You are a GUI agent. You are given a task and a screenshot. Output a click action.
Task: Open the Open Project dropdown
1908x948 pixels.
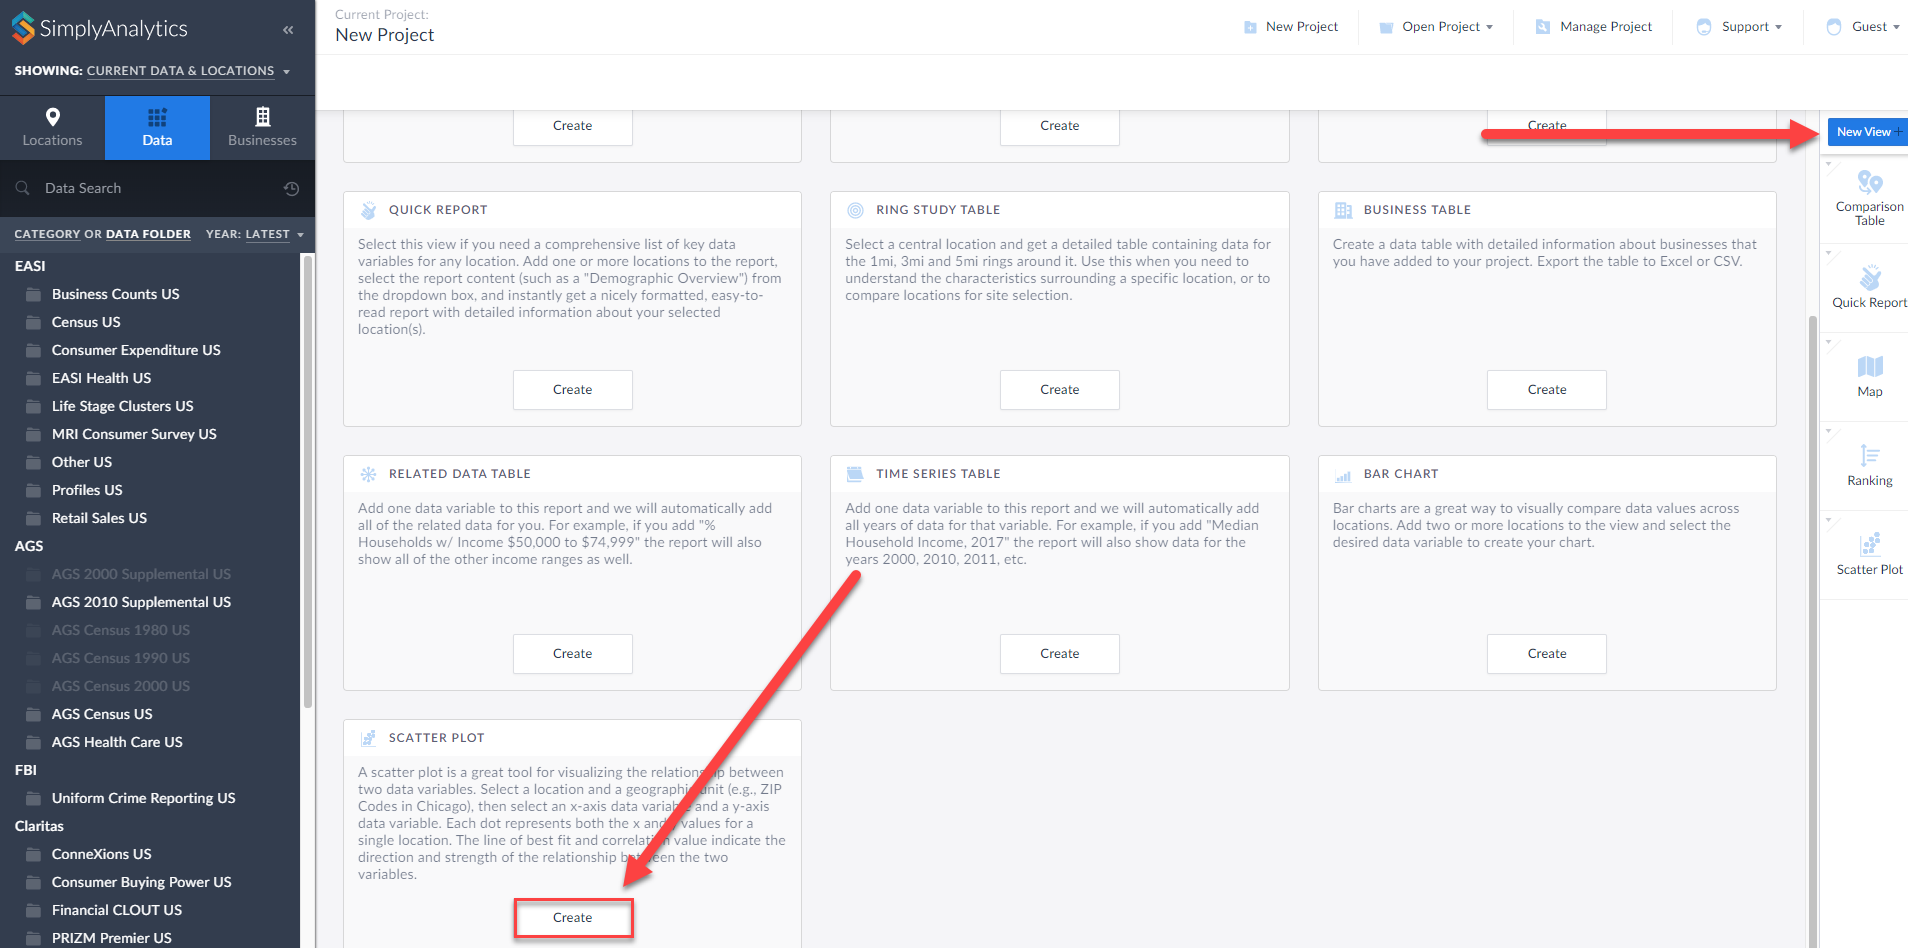pos(1436,27)
